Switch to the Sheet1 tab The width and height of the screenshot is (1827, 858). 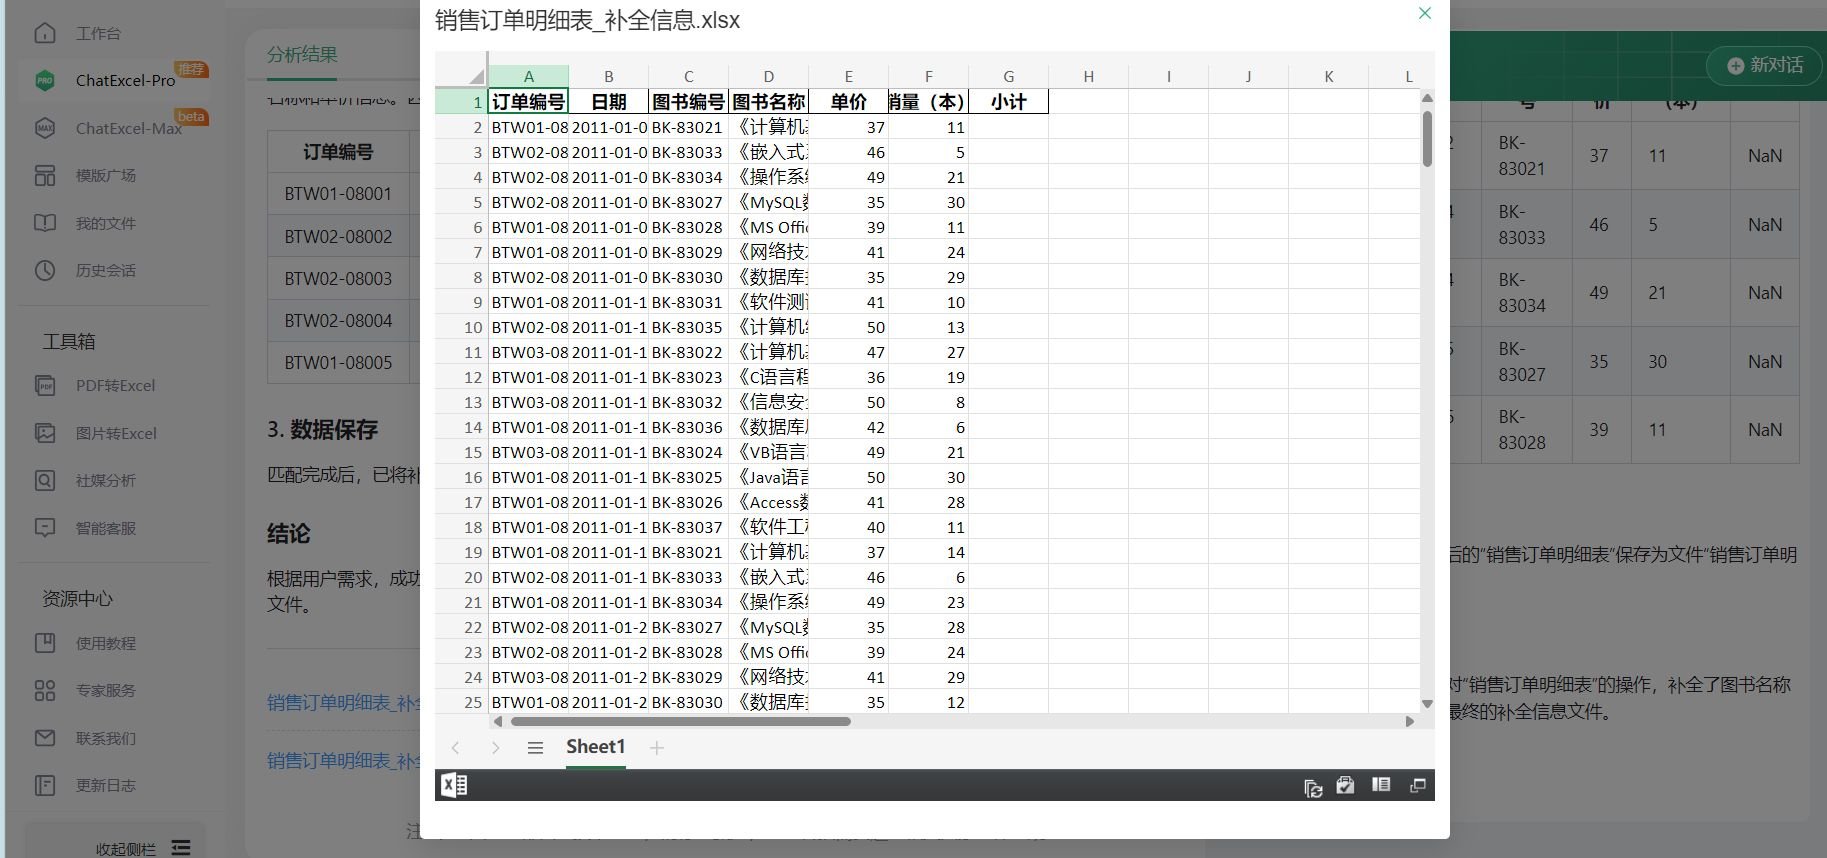(595, 747)
